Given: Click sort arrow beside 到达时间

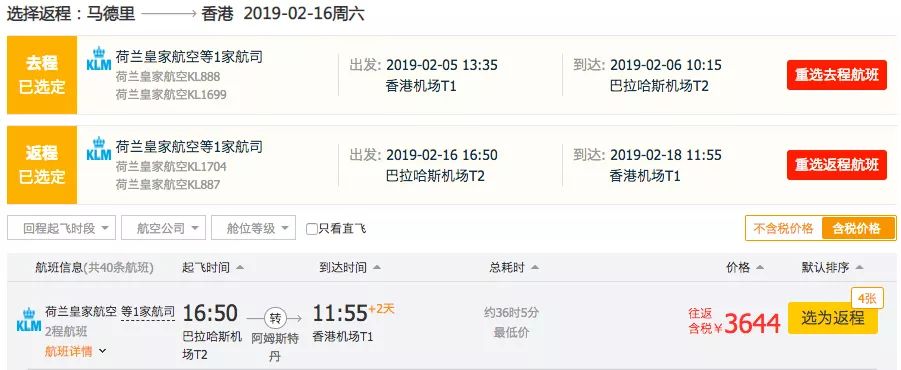Looking at the screenshot, I should coord(377,268).
